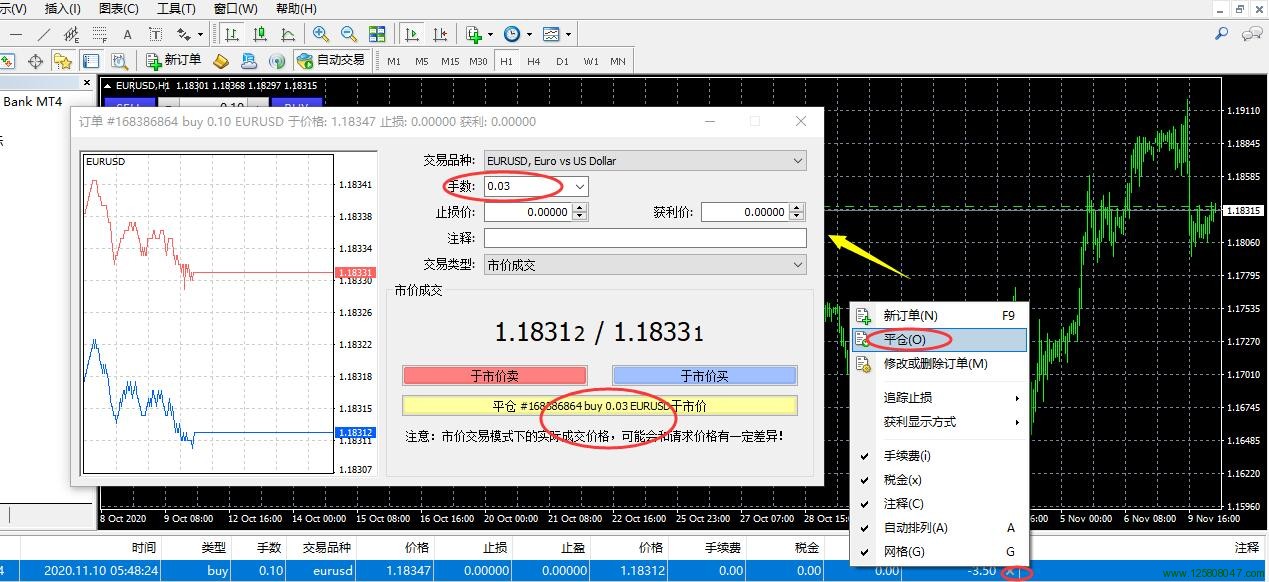Screen dimensions: 1269x582
Task: Toggle chart auto scroll icon
Action: pyautogui.click(x=412, y=34)
